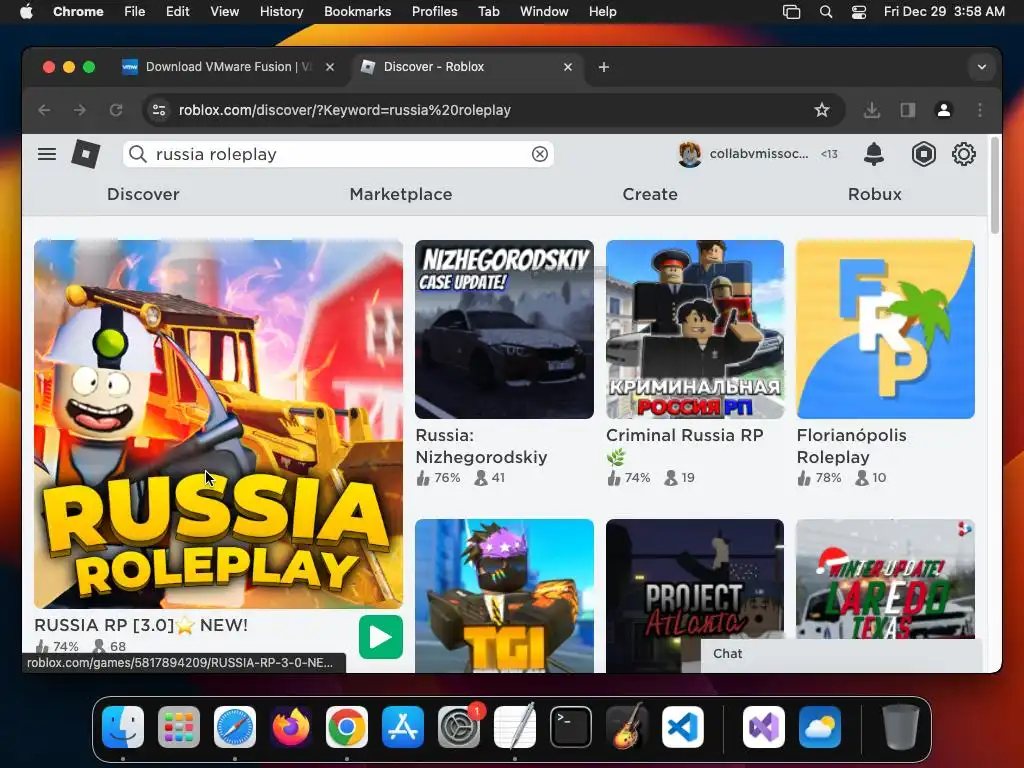Click the Roblox logo home icon

pyautogui.click(x=86, y=154)
